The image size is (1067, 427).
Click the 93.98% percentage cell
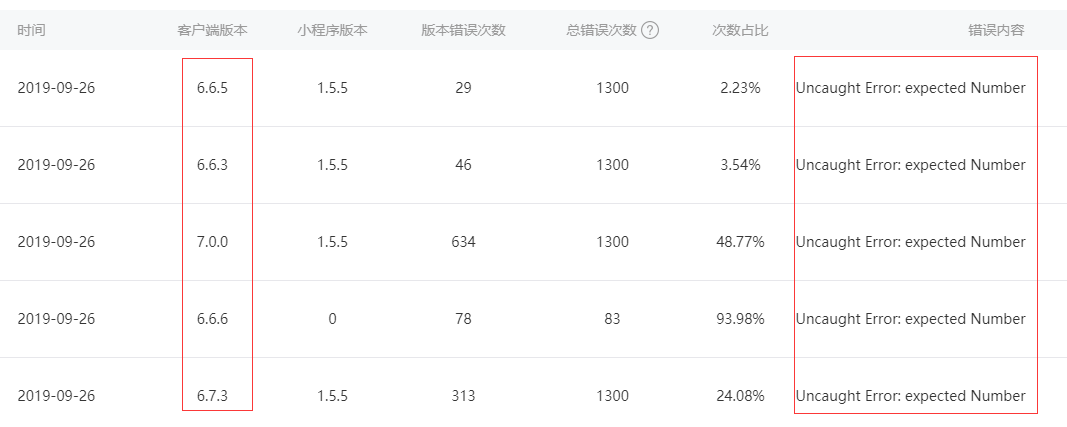pyautogui.click(x=740, y=319)
